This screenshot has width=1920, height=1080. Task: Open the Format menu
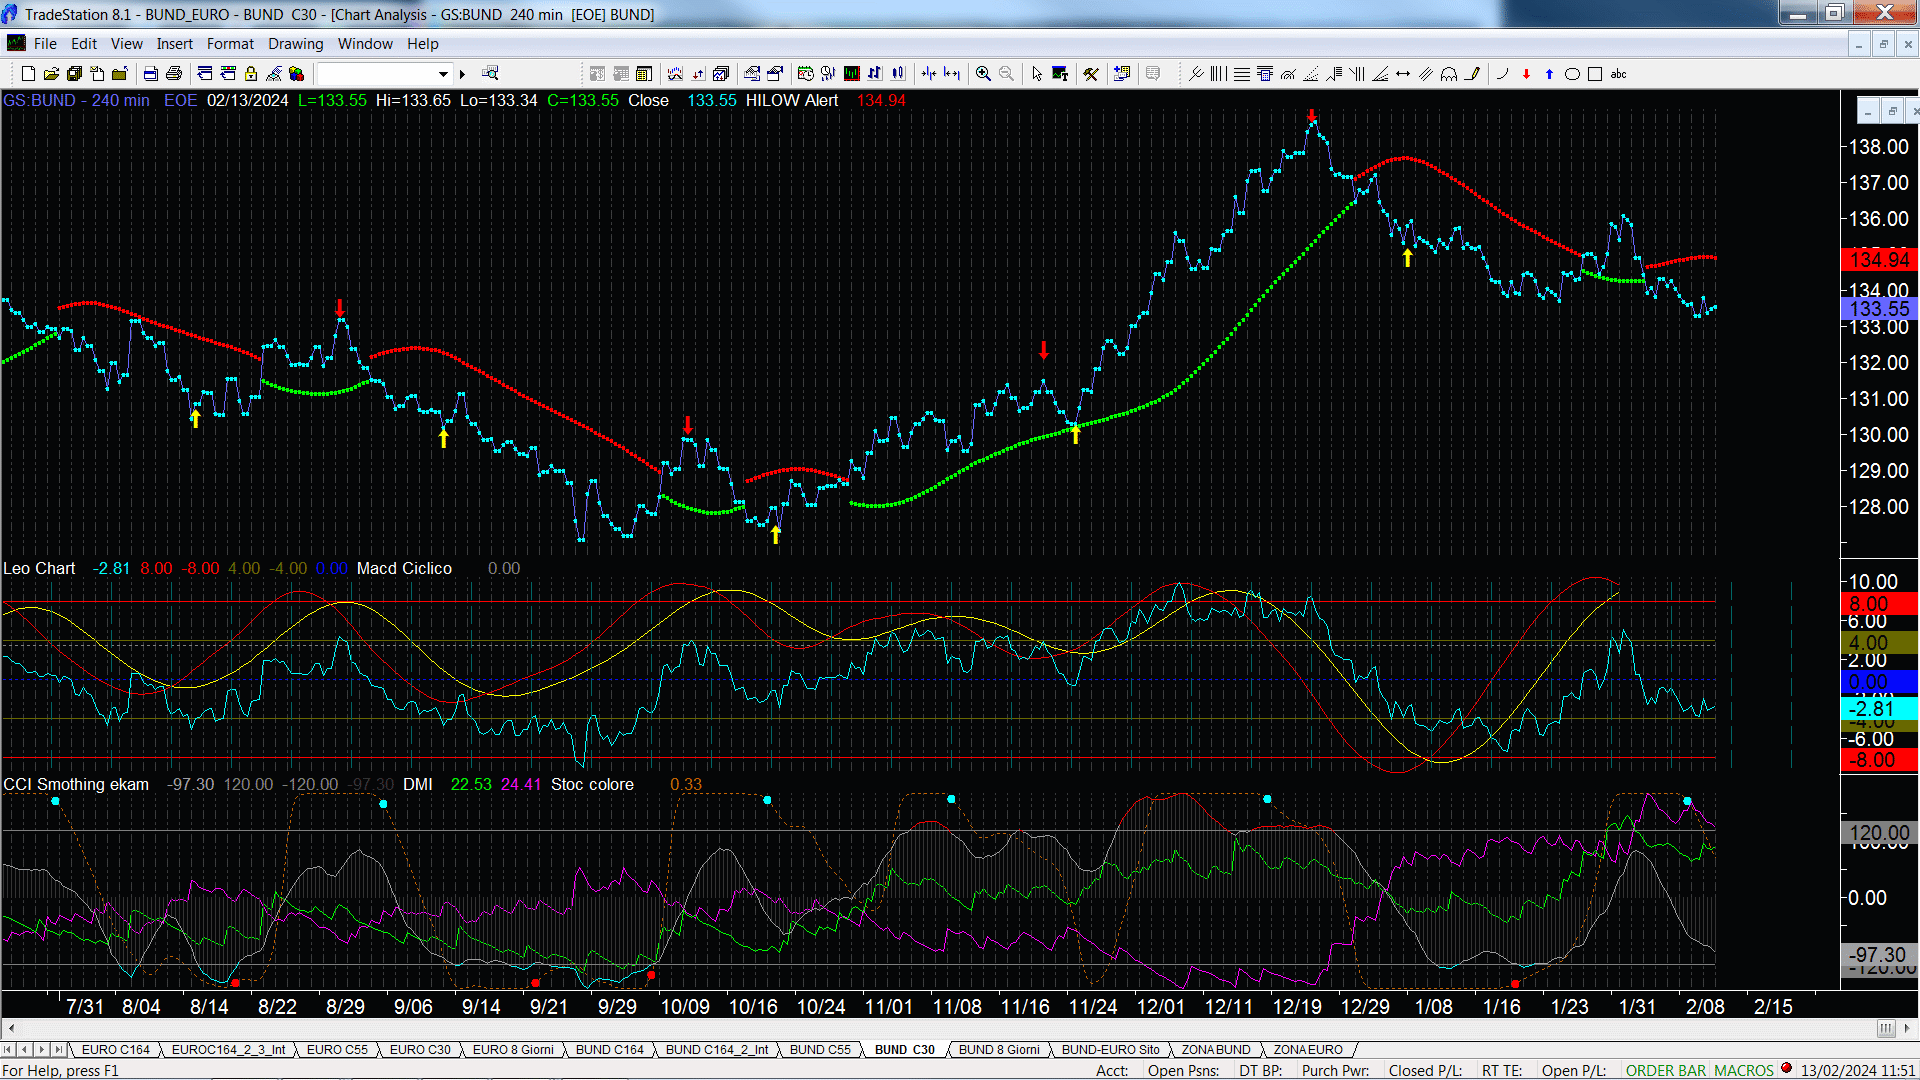[231, 44]
